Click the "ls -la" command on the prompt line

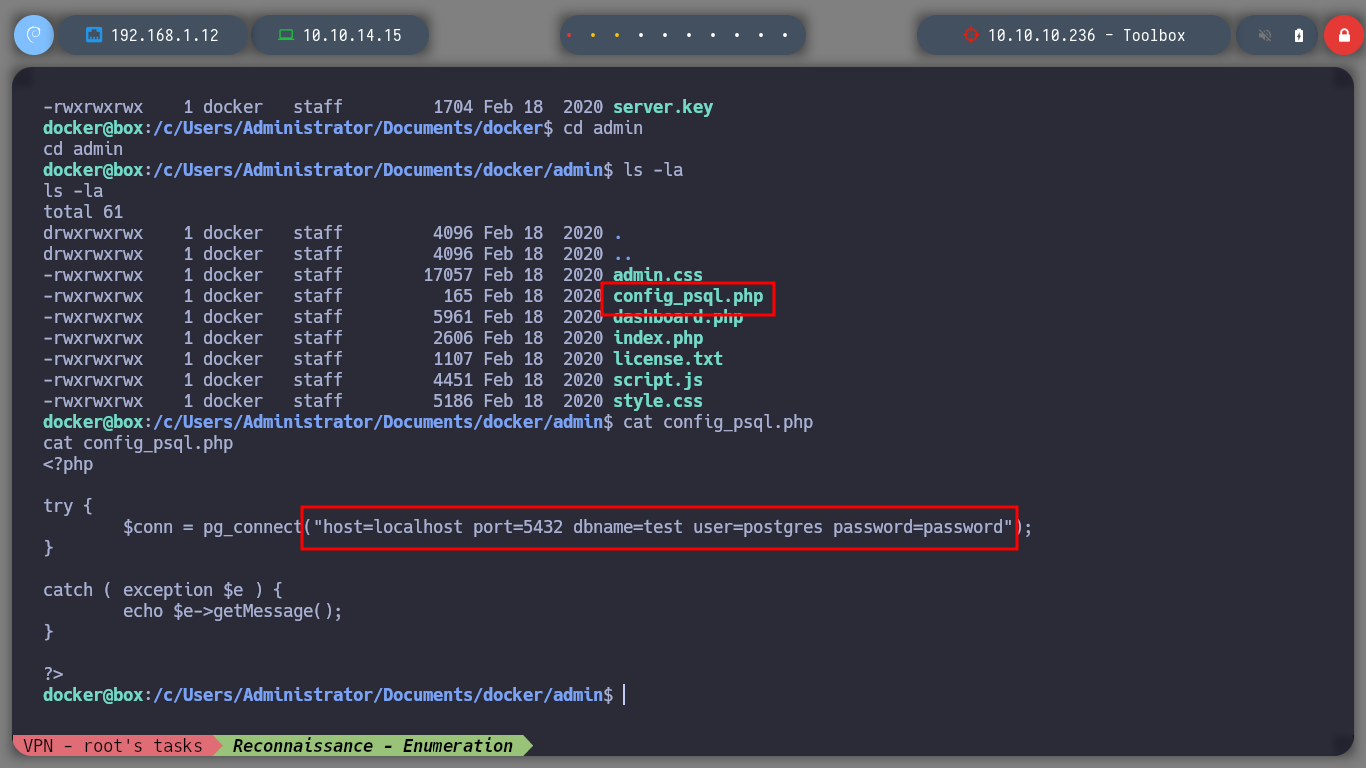pos(653,170)
